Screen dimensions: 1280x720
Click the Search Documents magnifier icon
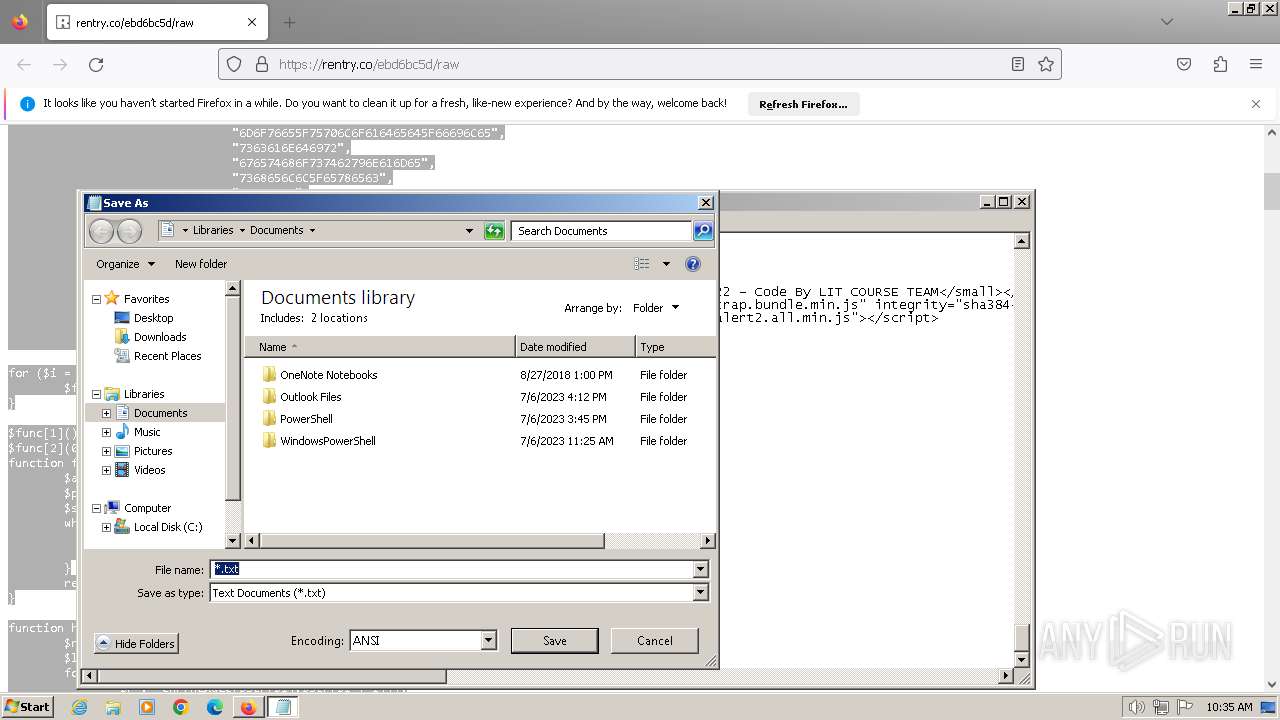[x=703, y=231]
